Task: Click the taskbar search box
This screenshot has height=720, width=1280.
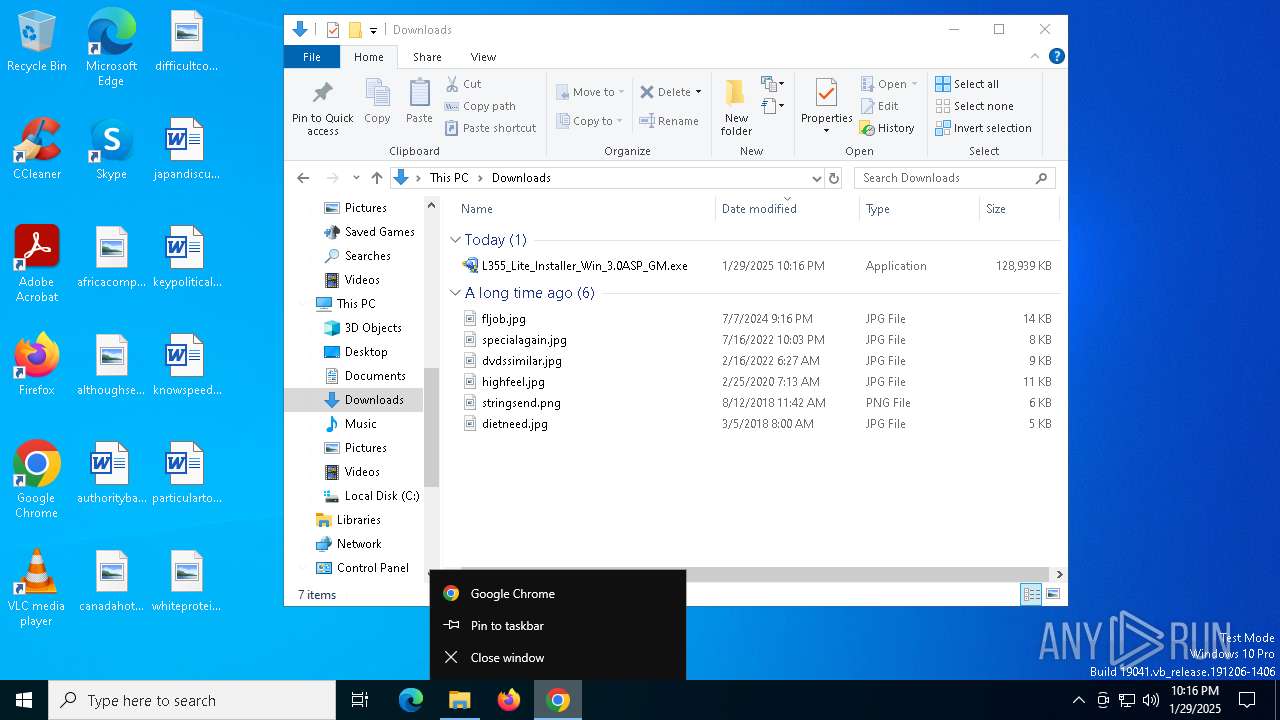Action: click(x=192, y=700)
